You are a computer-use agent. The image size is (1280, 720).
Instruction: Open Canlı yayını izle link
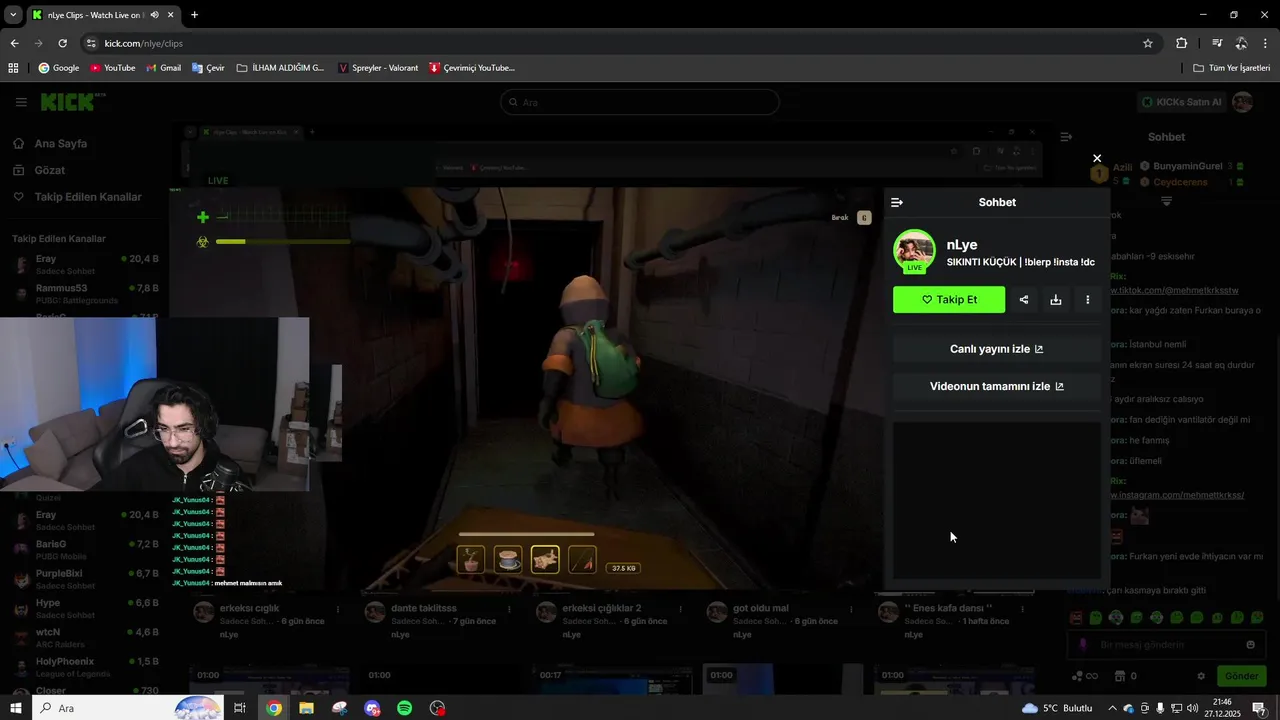point(996,349)
